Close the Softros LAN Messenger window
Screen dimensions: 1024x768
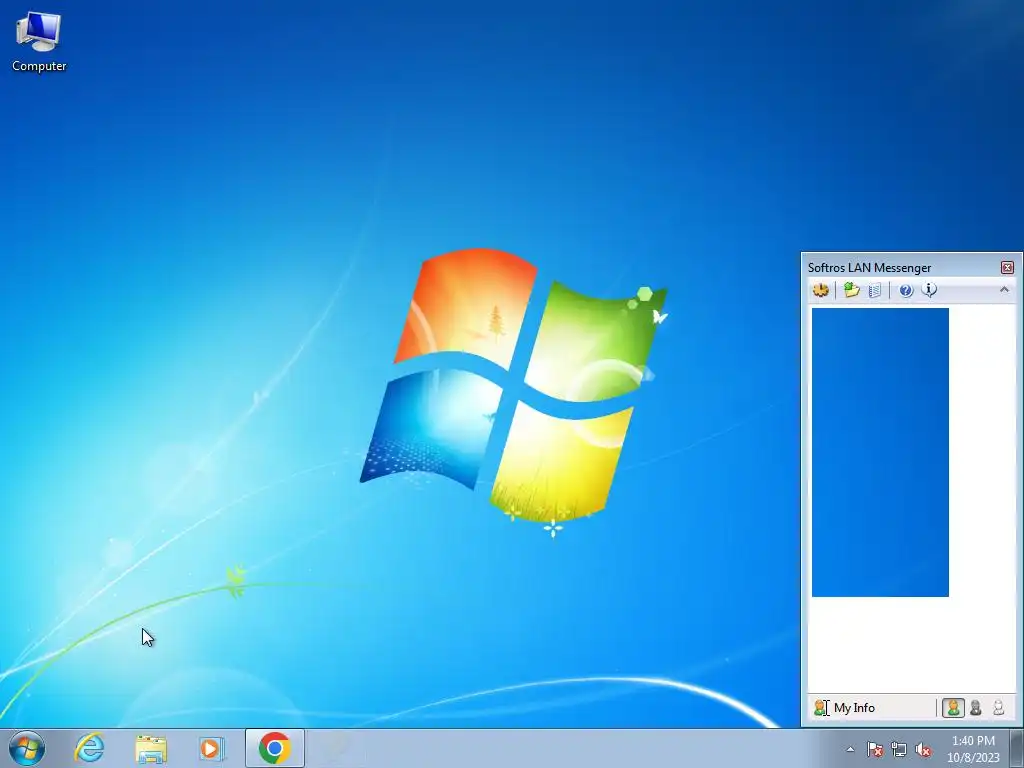pyautogui.click(x=1007, y=267)
